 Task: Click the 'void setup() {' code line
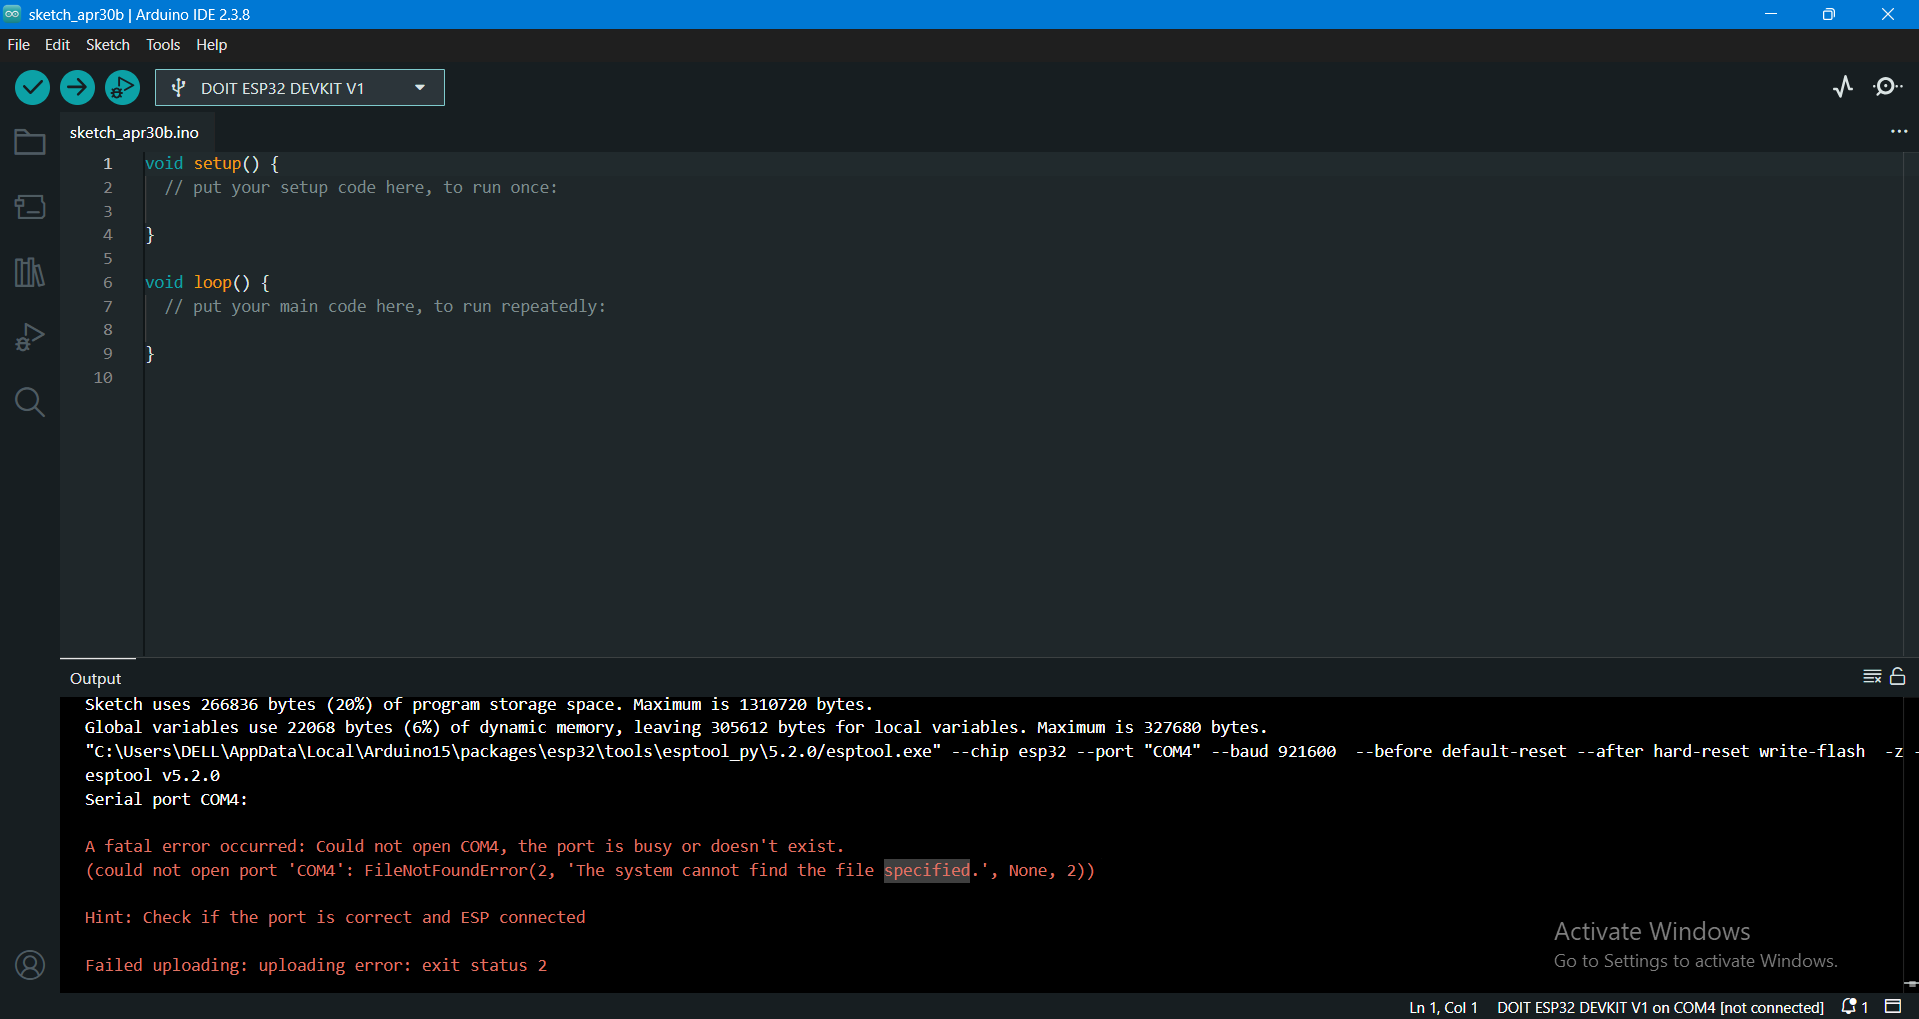tap(212, 164)
